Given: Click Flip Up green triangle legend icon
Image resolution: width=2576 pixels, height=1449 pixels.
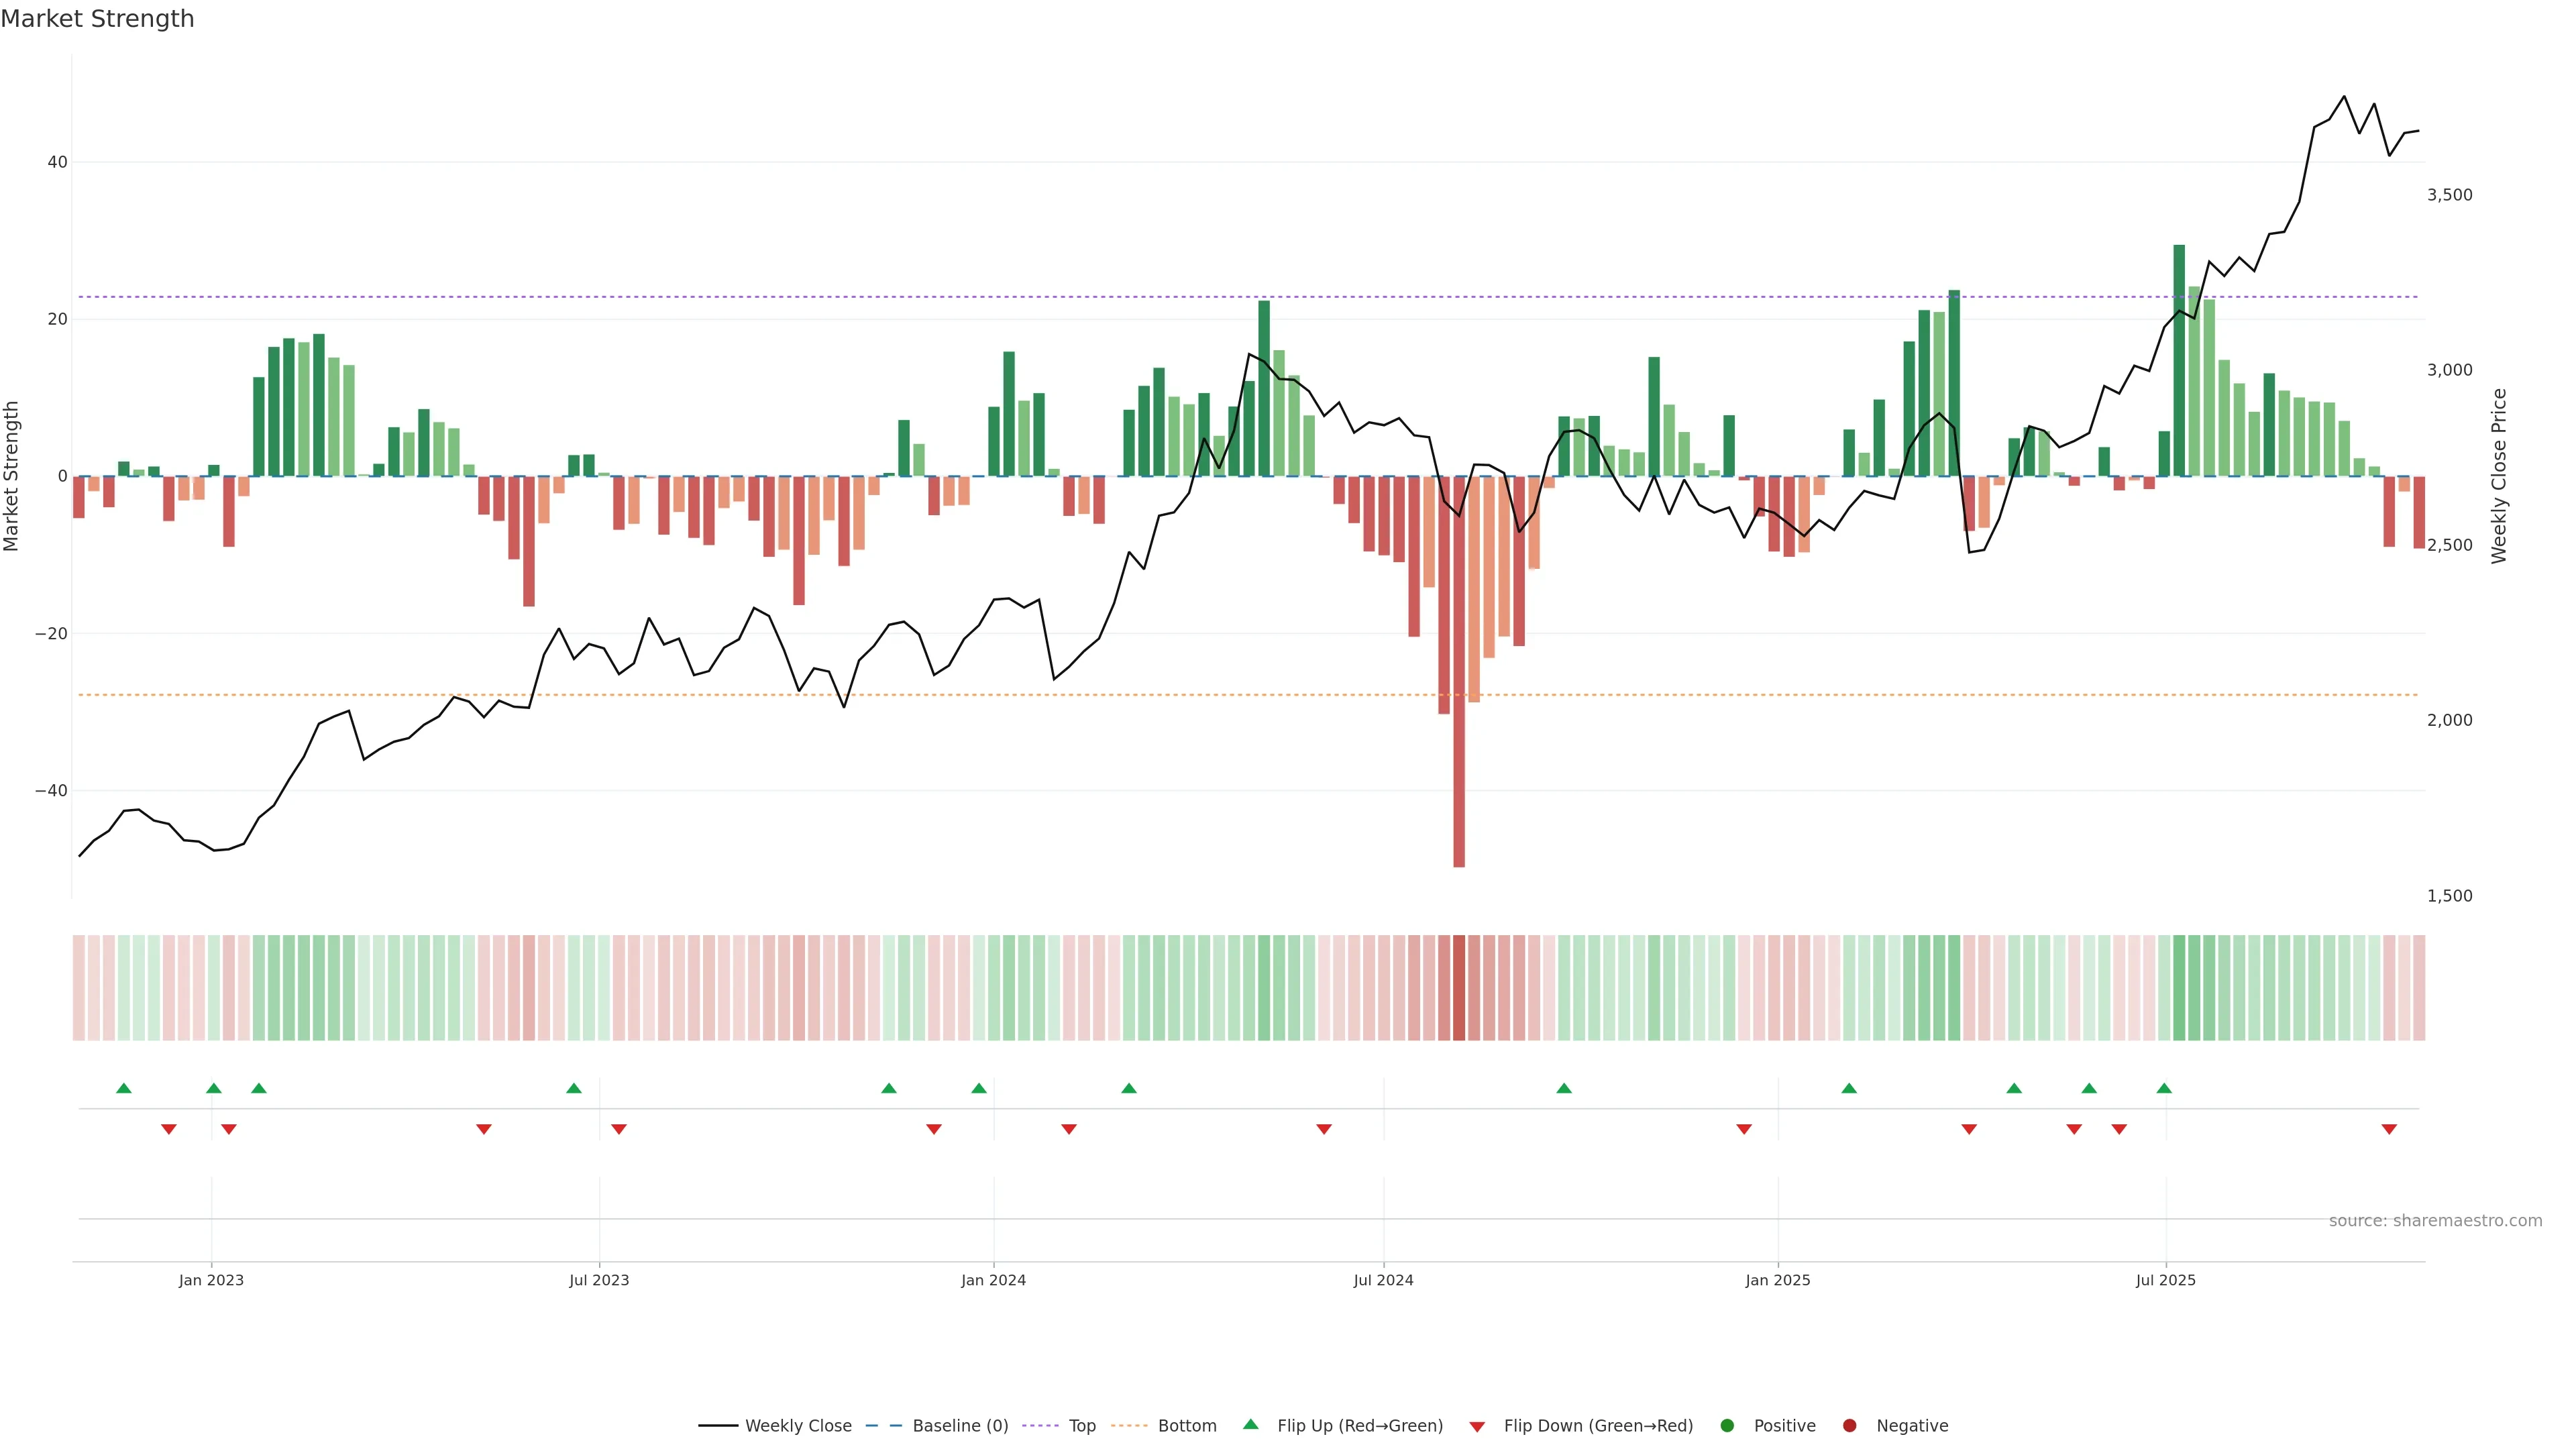Looking at the screenshot, I should coord(1250,1424).
